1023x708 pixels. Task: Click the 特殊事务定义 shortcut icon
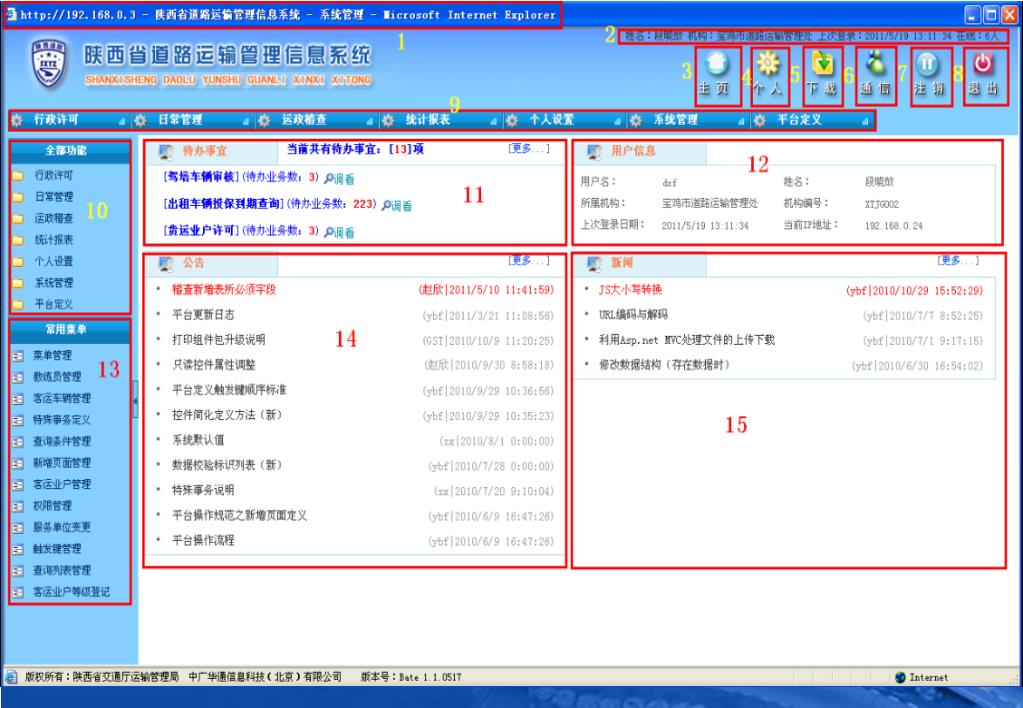(18, 420)
